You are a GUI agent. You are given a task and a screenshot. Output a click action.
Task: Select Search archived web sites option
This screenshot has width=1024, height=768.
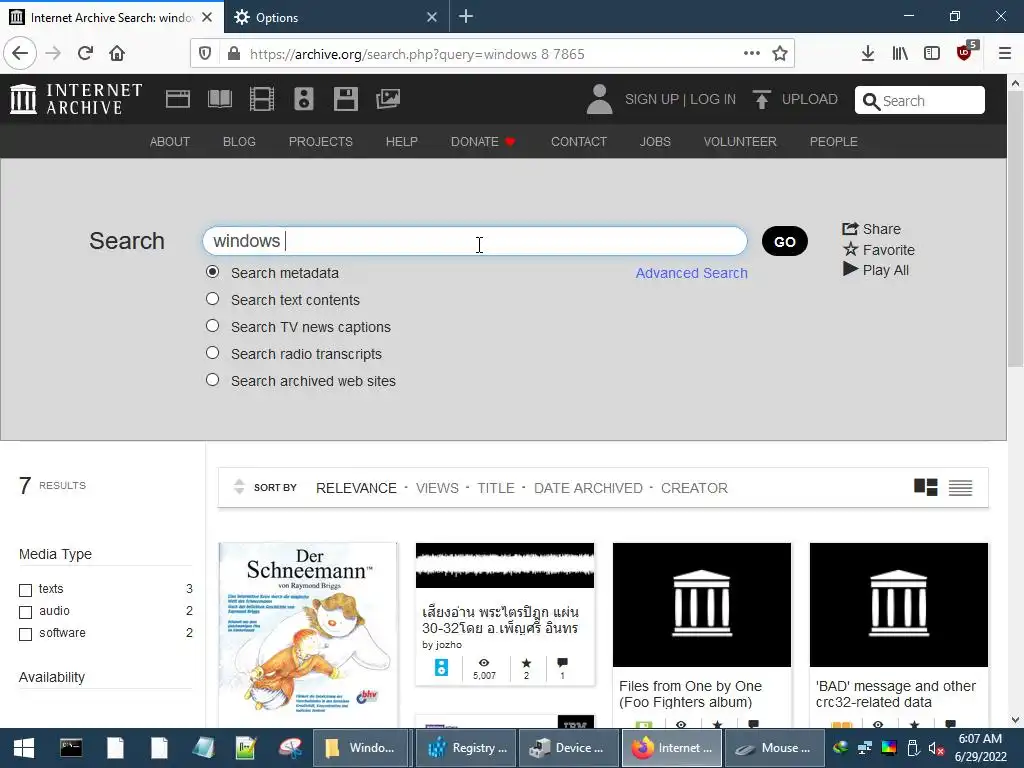212,379
